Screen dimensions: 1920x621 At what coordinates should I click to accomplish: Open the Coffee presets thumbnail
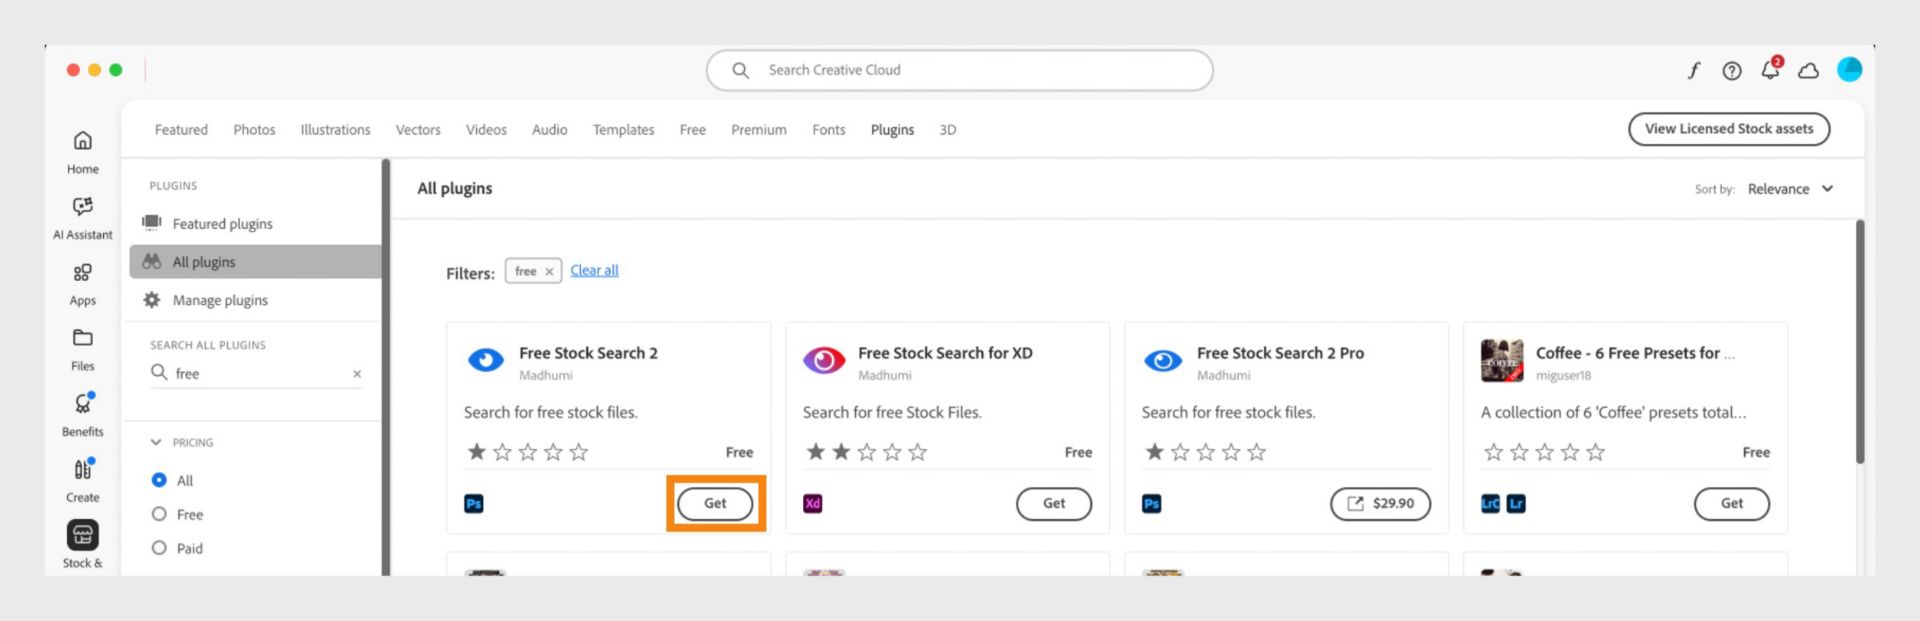click(1502, 361)
